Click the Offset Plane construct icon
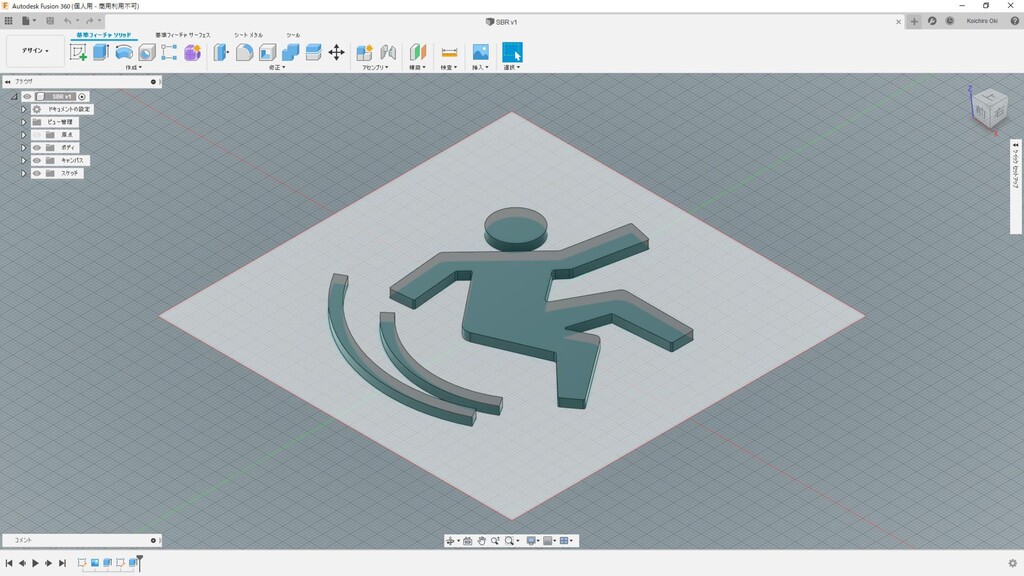The height and width of the screenshot is (576, 1024). point(417,52)
